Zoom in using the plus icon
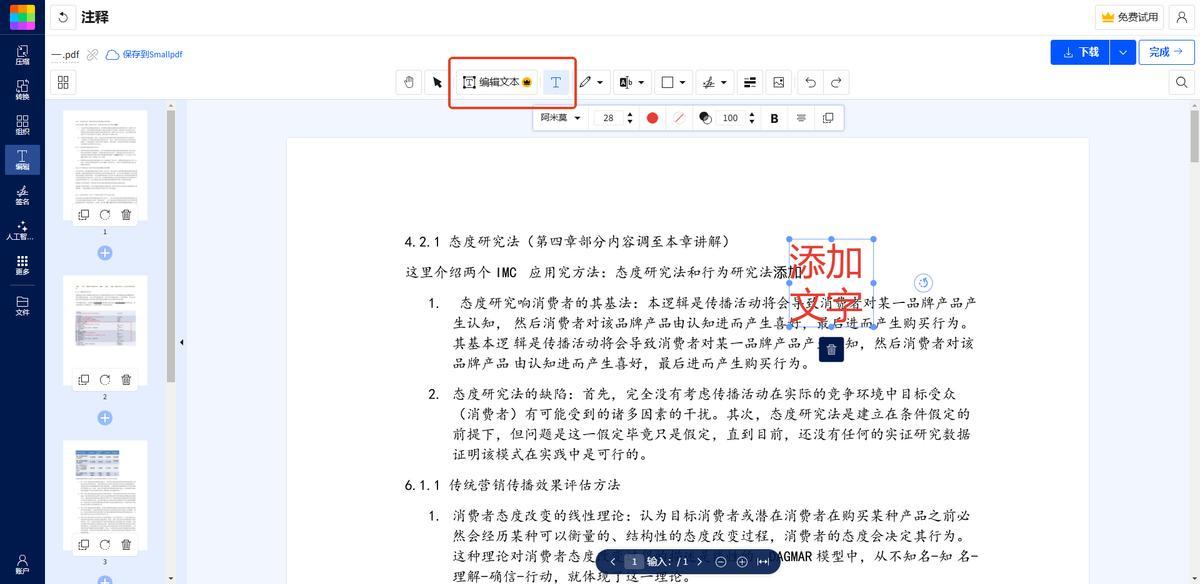The image size is (1200, 584). click(742, 562)
